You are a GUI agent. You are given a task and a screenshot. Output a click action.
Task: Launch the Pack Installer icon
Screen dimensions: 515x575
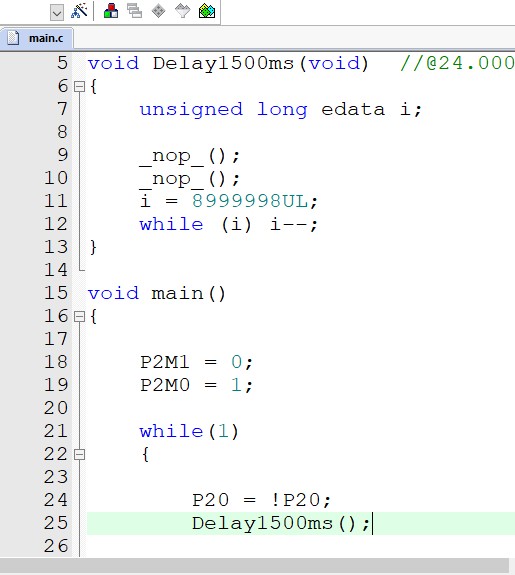pyautogui.click(x=207, y=11)
